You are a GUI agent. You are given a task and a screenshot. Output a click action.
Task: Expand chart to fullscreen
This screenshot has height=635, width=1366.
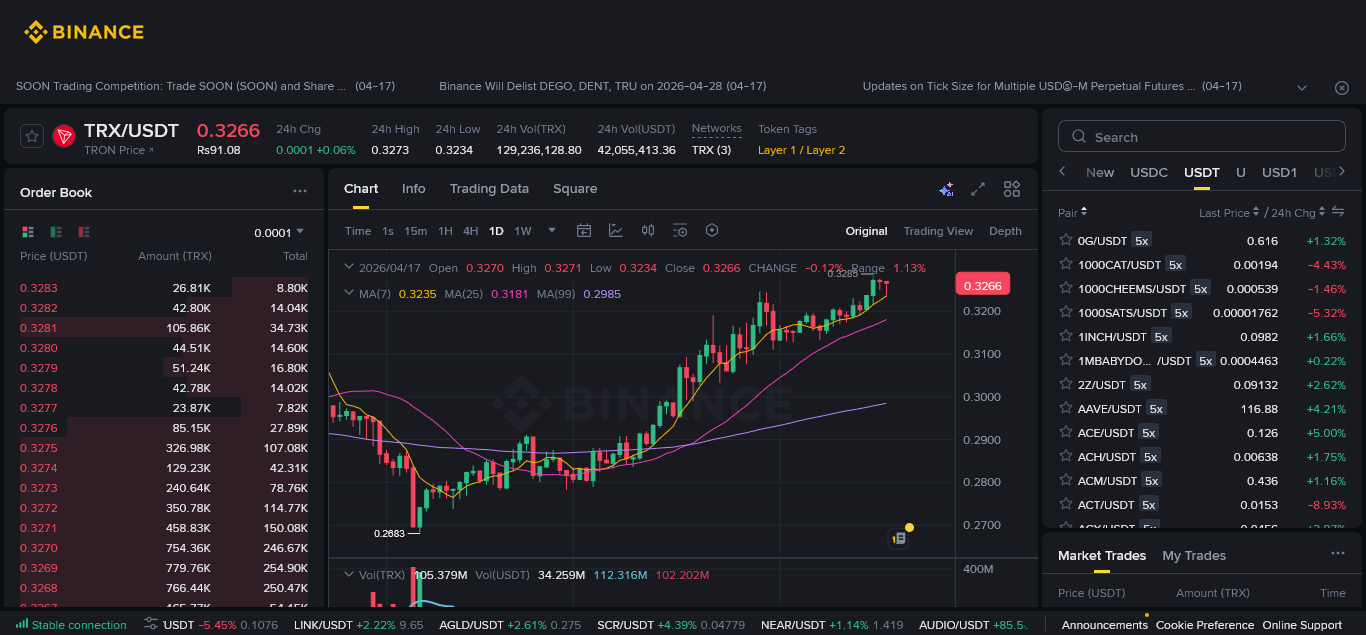coord(979,189)
